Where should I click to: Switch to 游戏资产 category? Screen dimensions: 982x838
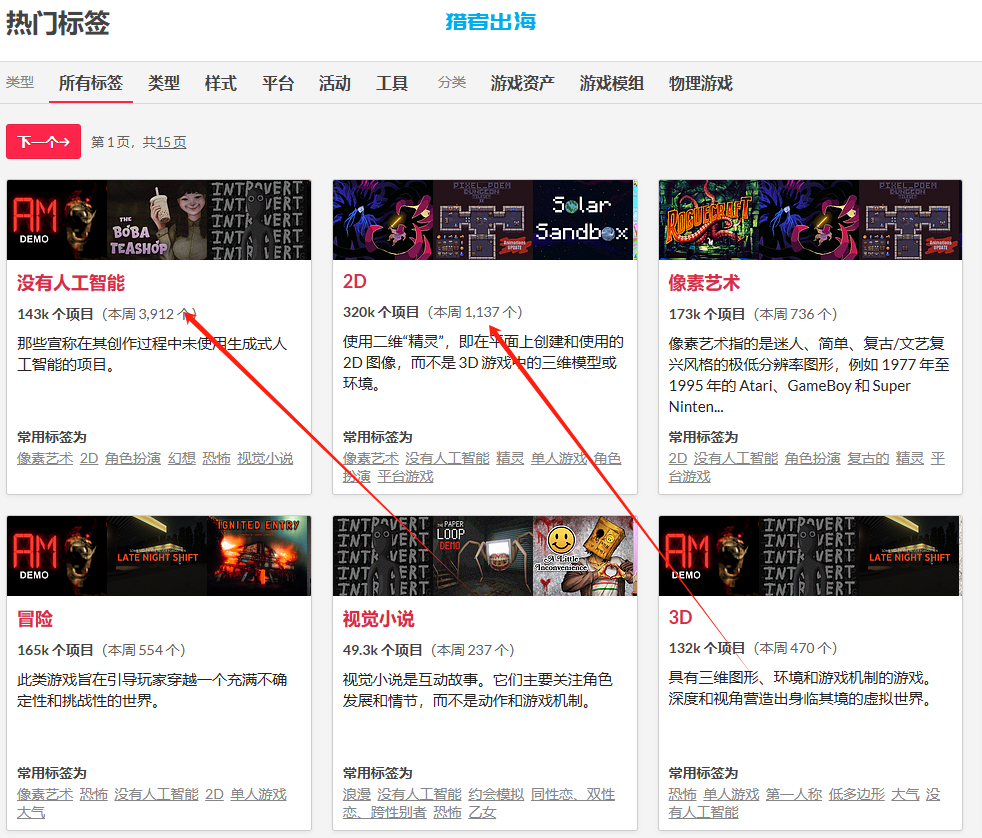click(522, 83)
